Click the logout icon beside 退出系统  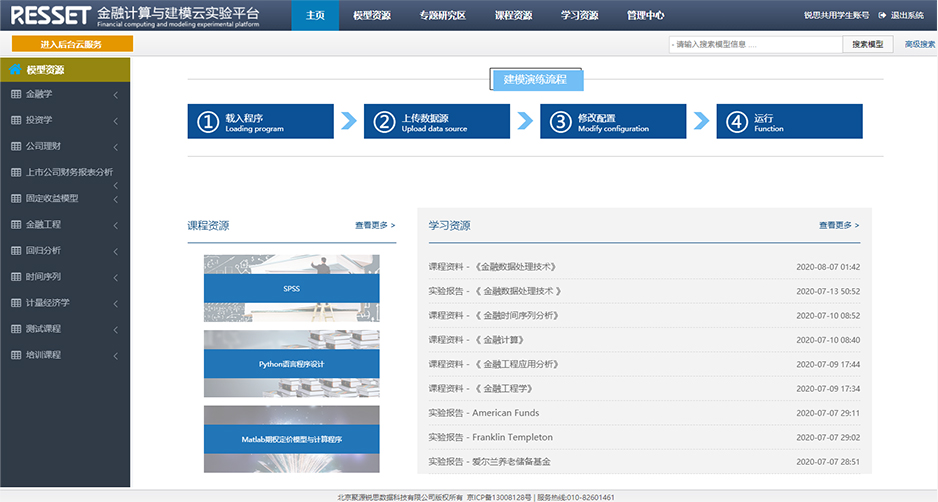(x=882, y=15)
